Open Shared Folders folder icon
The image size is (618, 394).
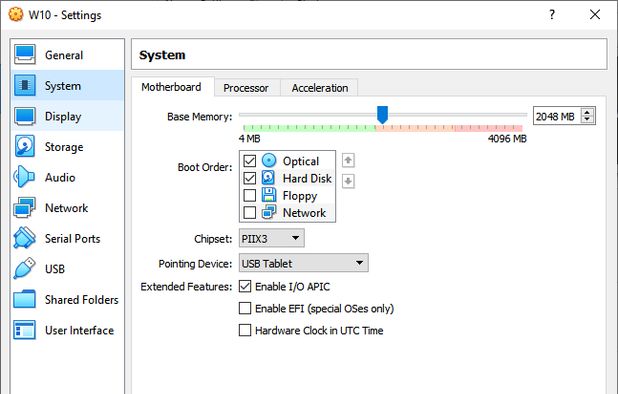pos(24,299)
